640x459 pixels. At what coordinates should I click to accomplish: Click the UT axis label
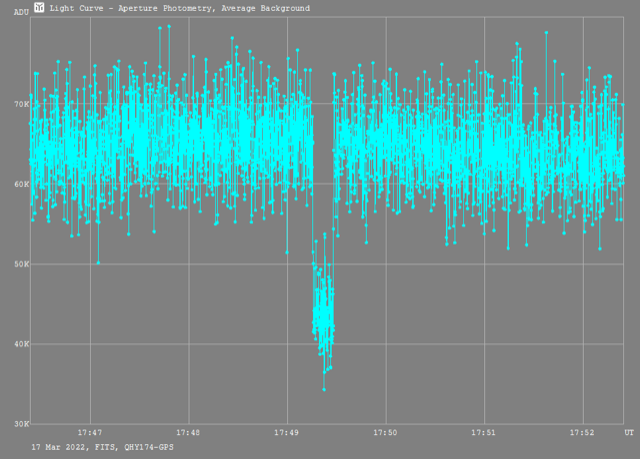629,432
